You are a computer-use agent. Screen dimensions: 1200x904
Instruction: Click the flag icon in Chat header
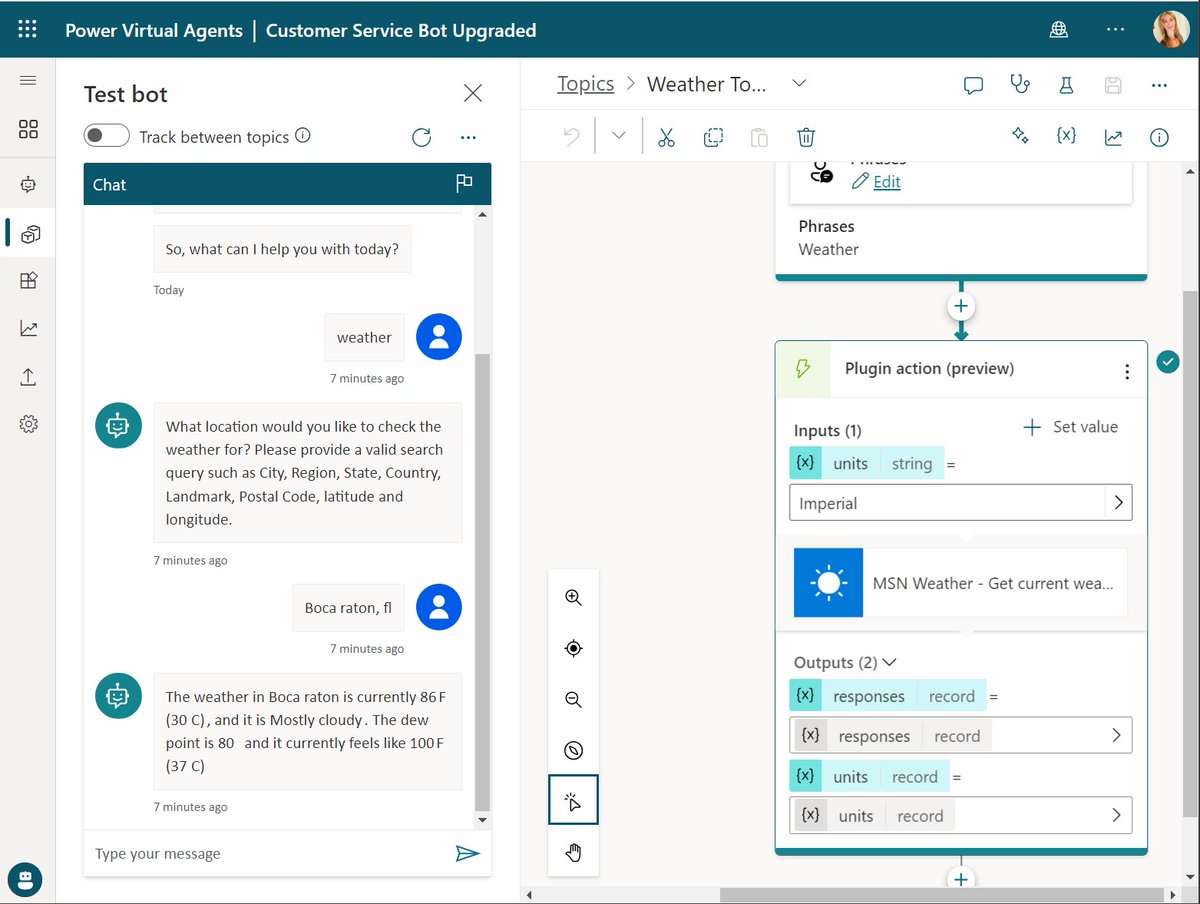[x=464, y=183]
